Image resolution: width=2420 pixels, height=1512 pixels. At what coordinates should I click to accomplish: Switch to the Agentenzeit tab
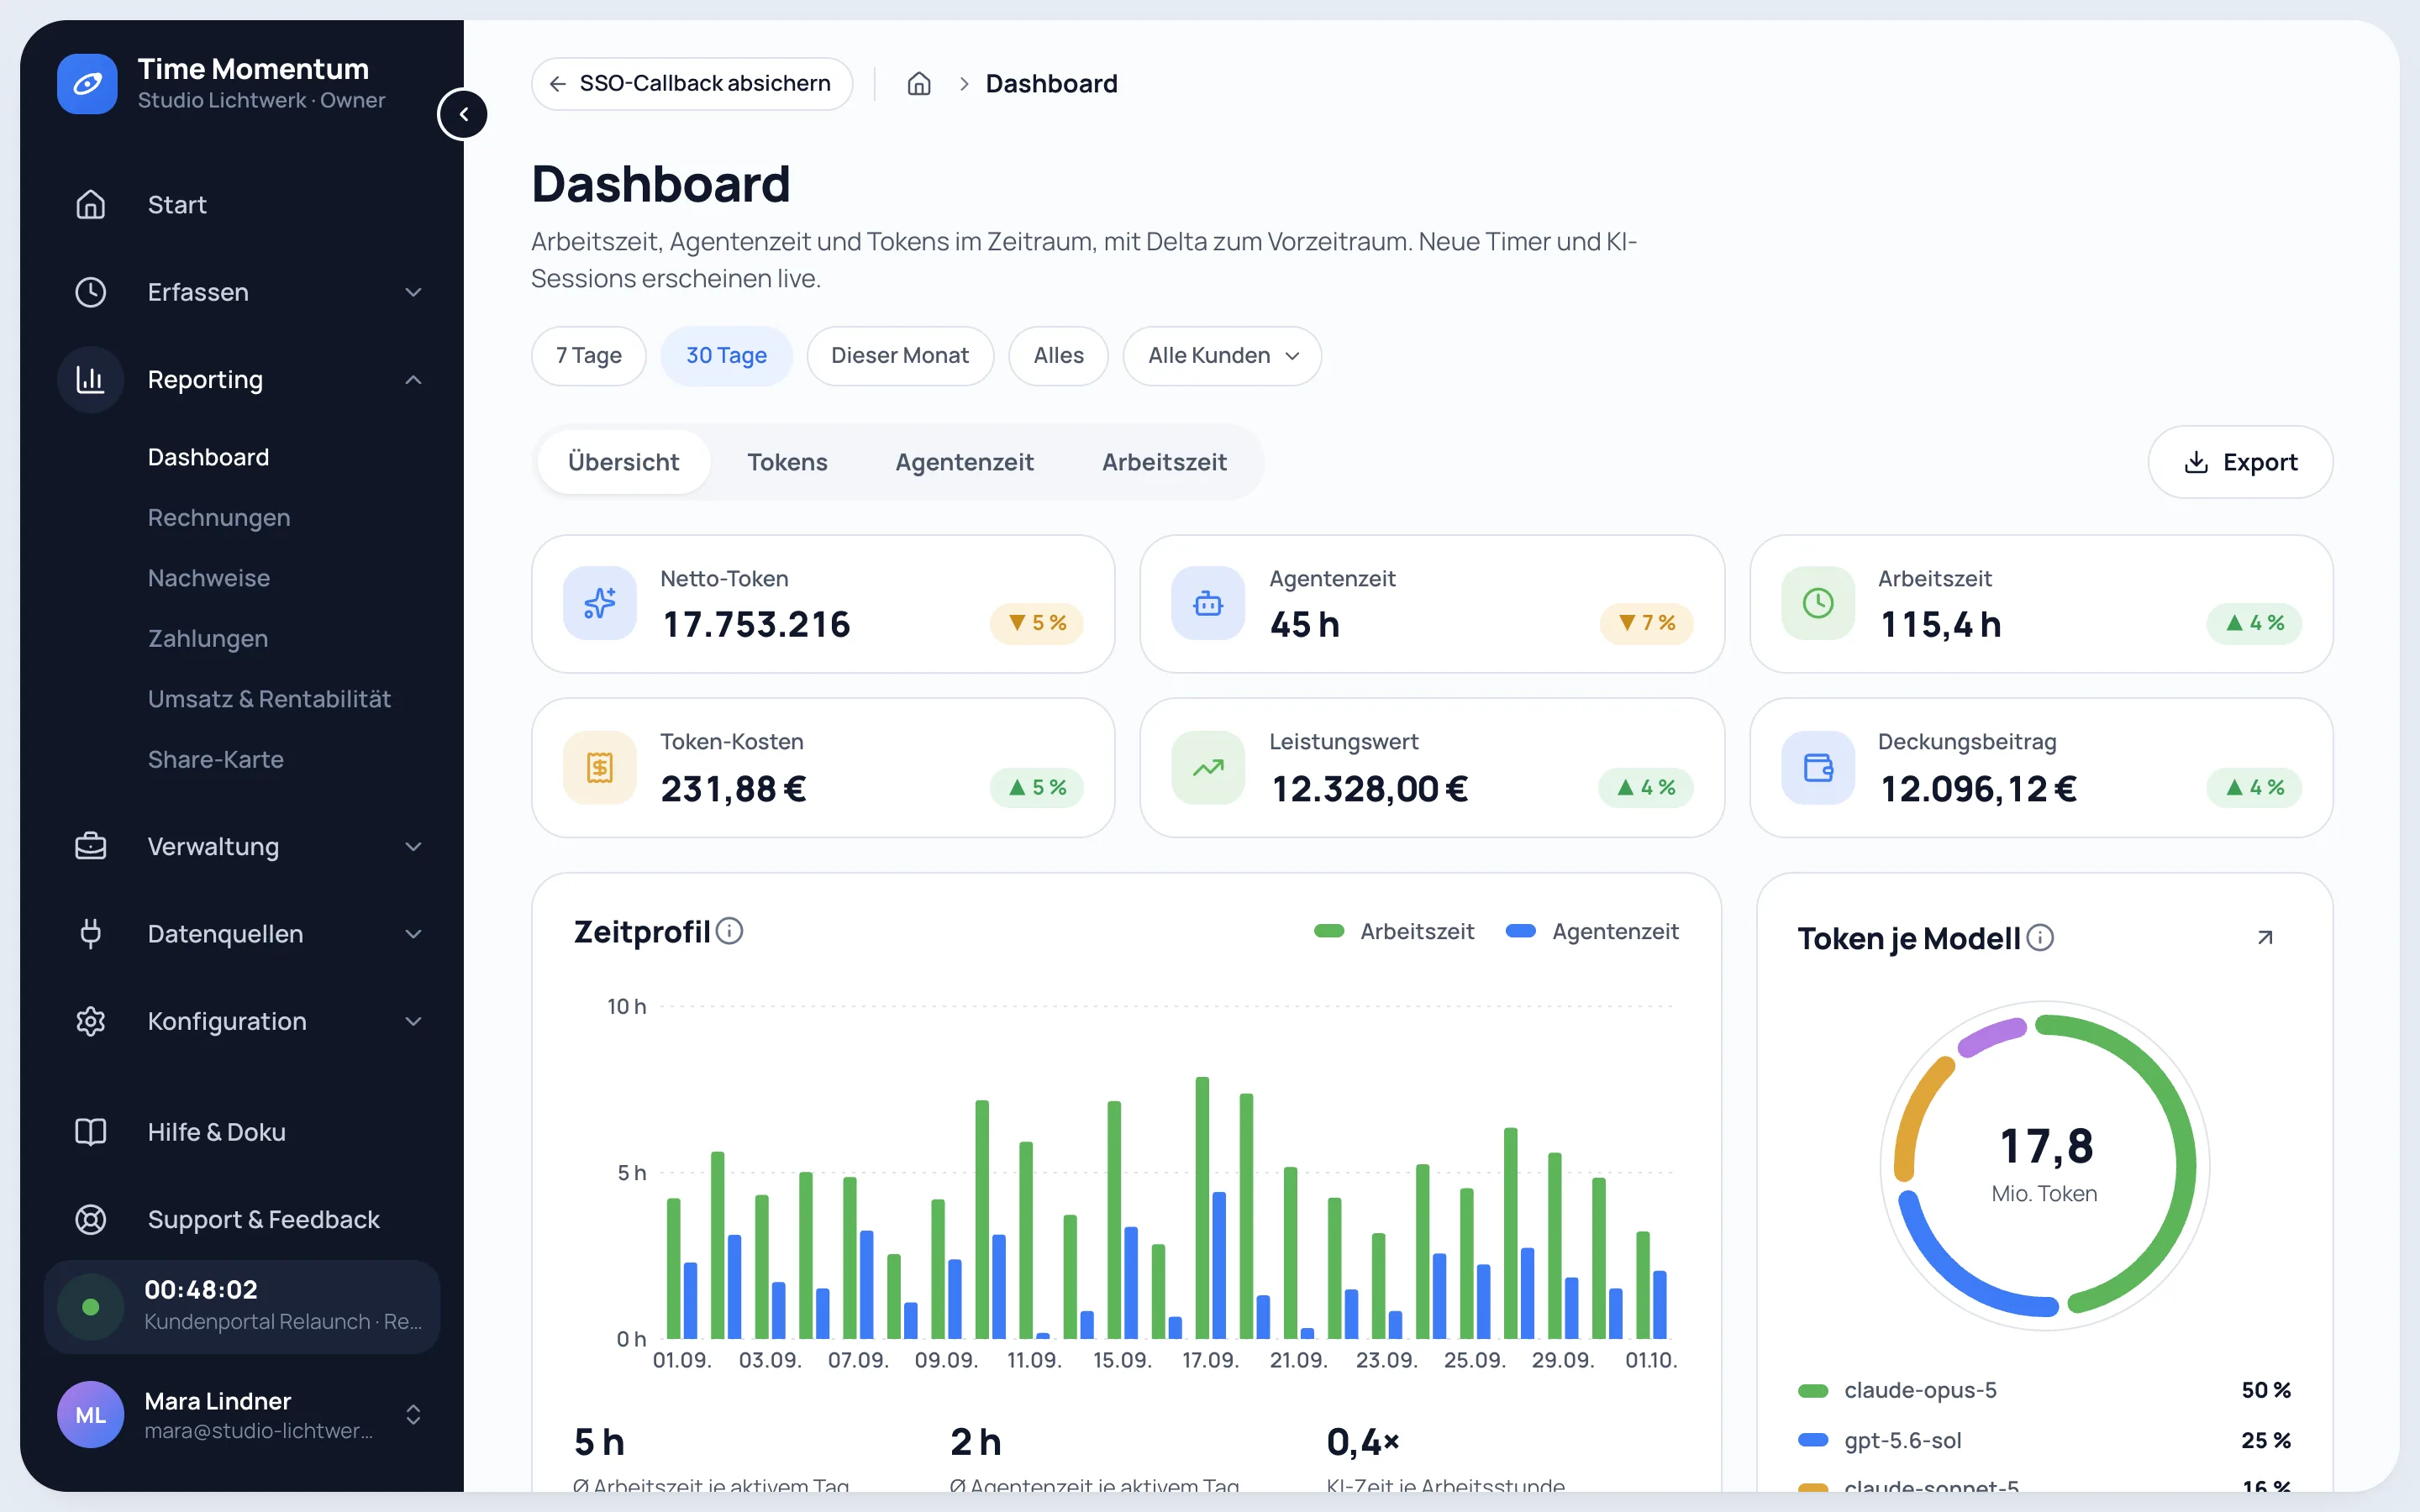pyautogui.click(x=964, y=462)
